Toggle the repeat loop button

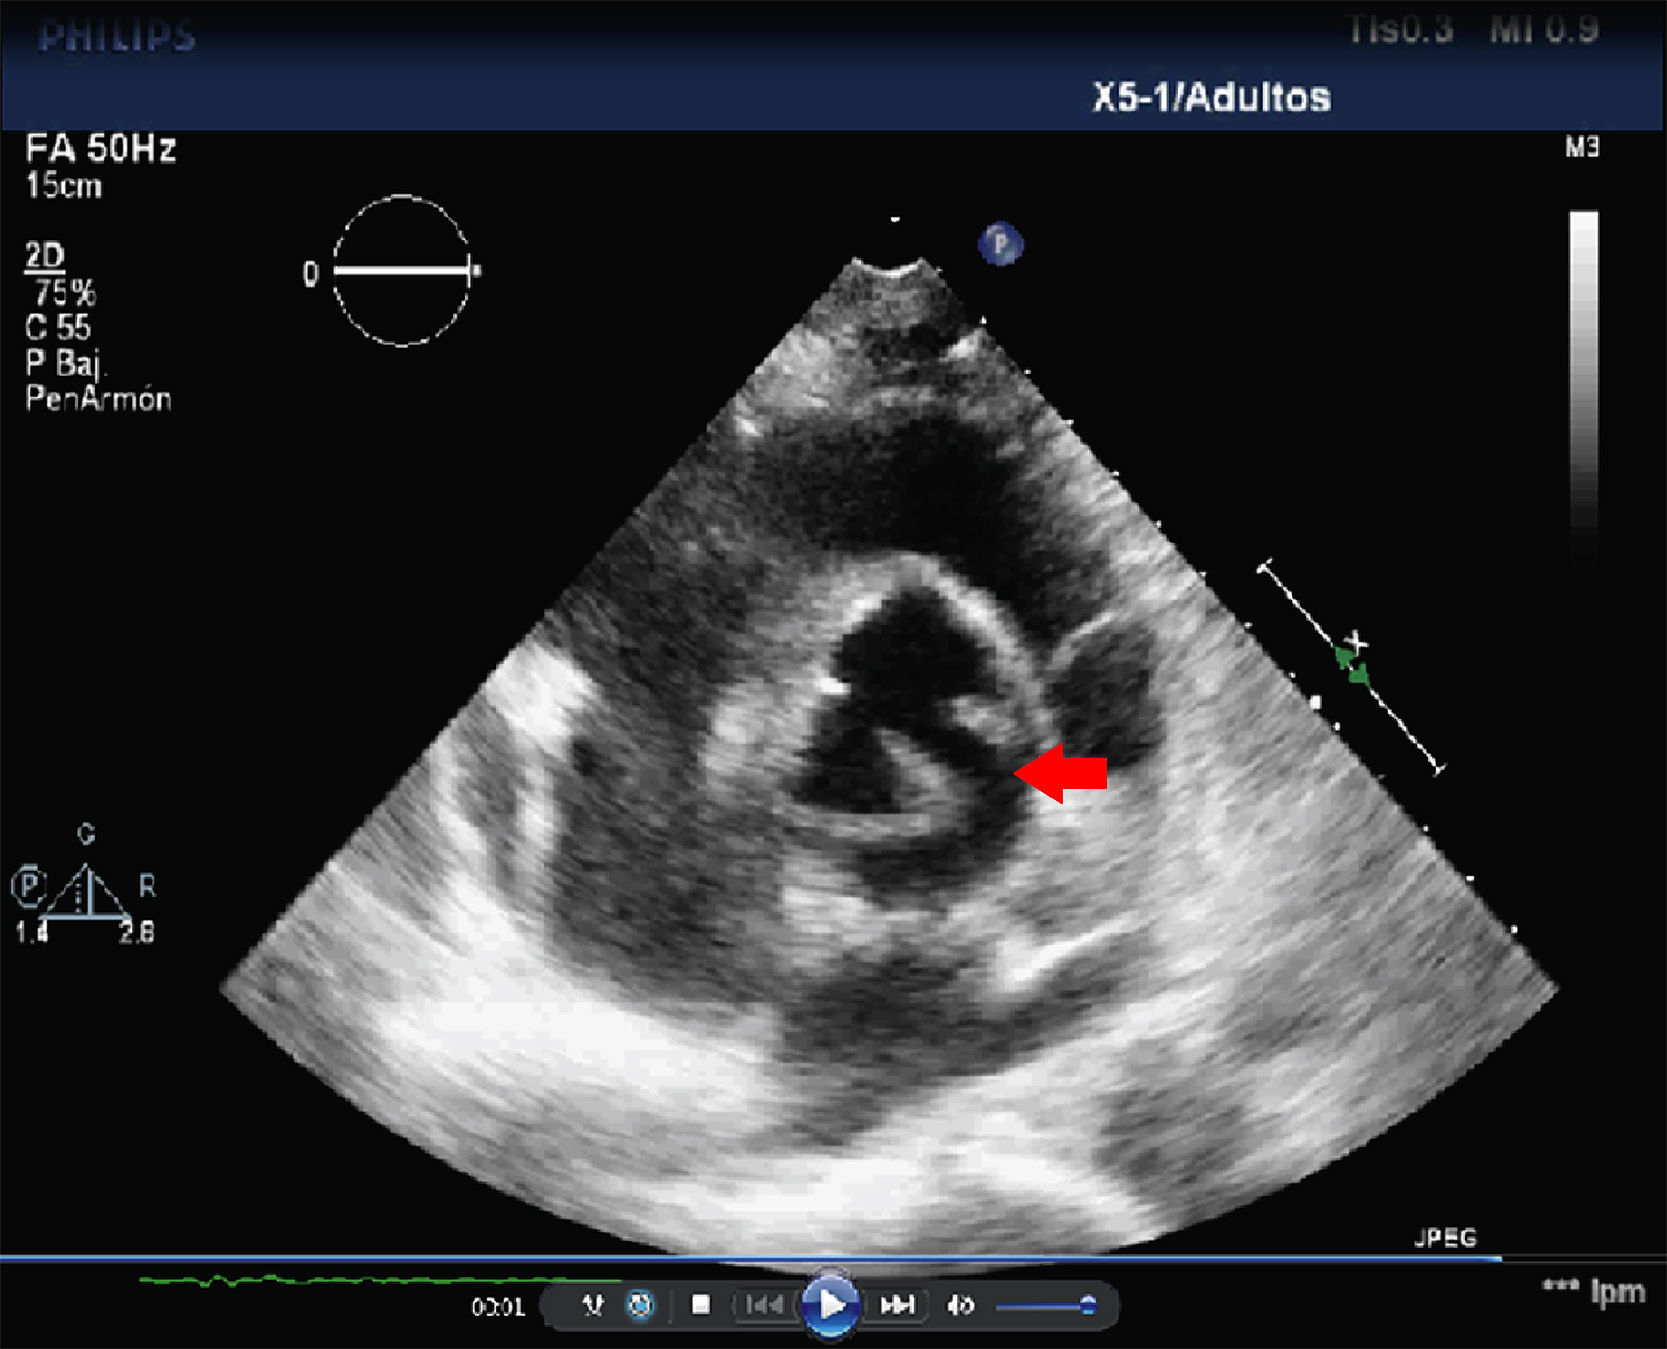(x=640, y=1305)
